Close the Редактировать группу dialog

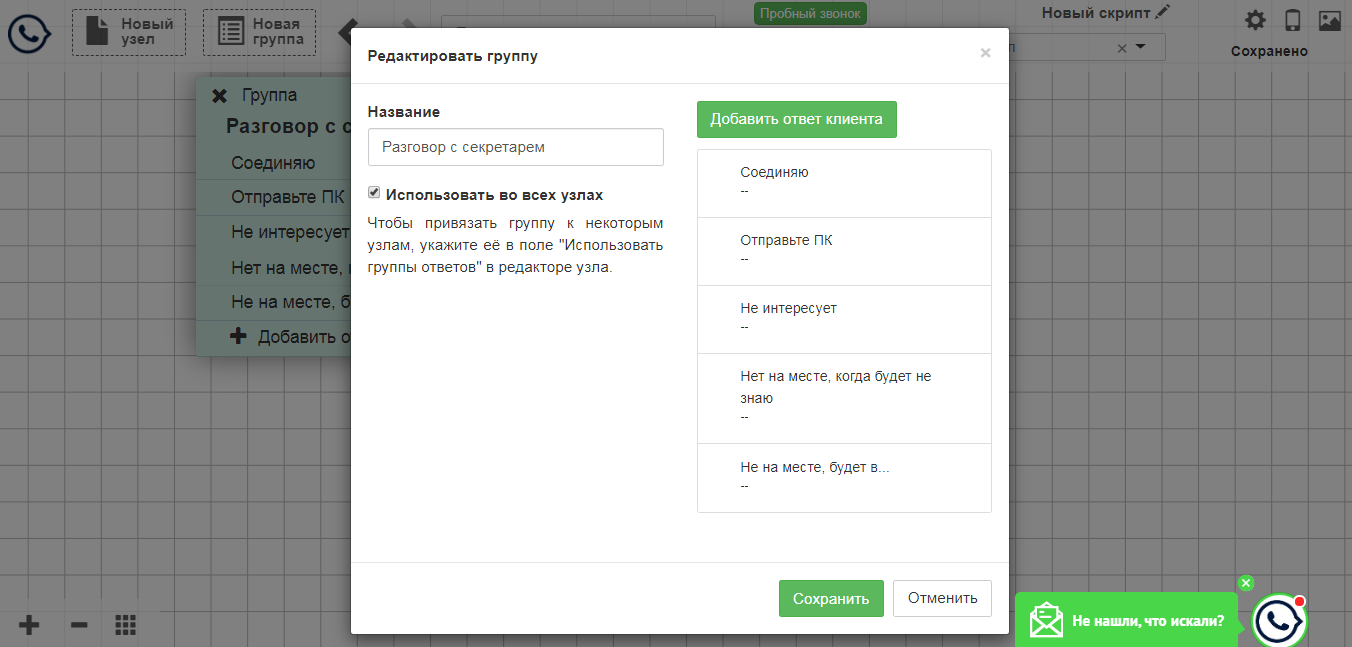click(x=985, y=53)
